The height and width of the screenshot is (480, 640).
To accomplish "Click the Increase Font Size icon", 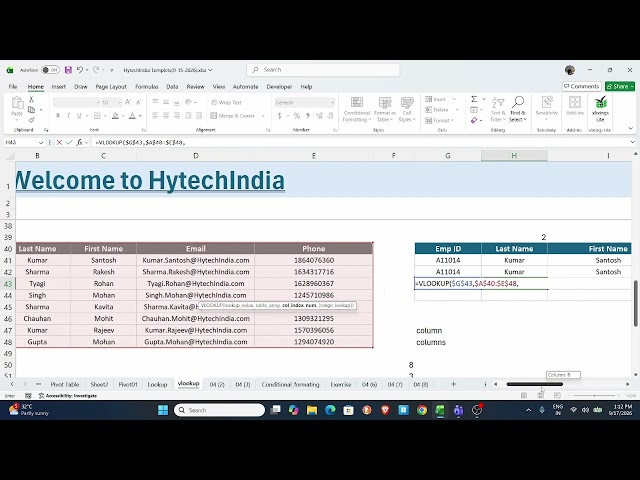I will coord(128,102).
